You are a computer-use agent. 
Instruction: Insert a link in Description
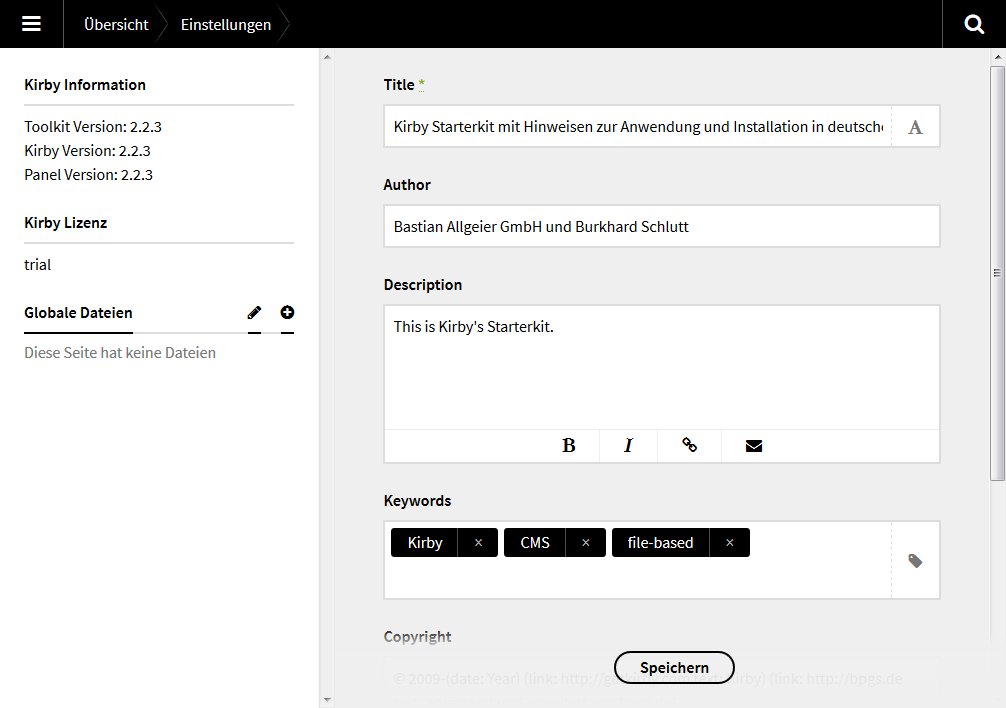point(689,446)
